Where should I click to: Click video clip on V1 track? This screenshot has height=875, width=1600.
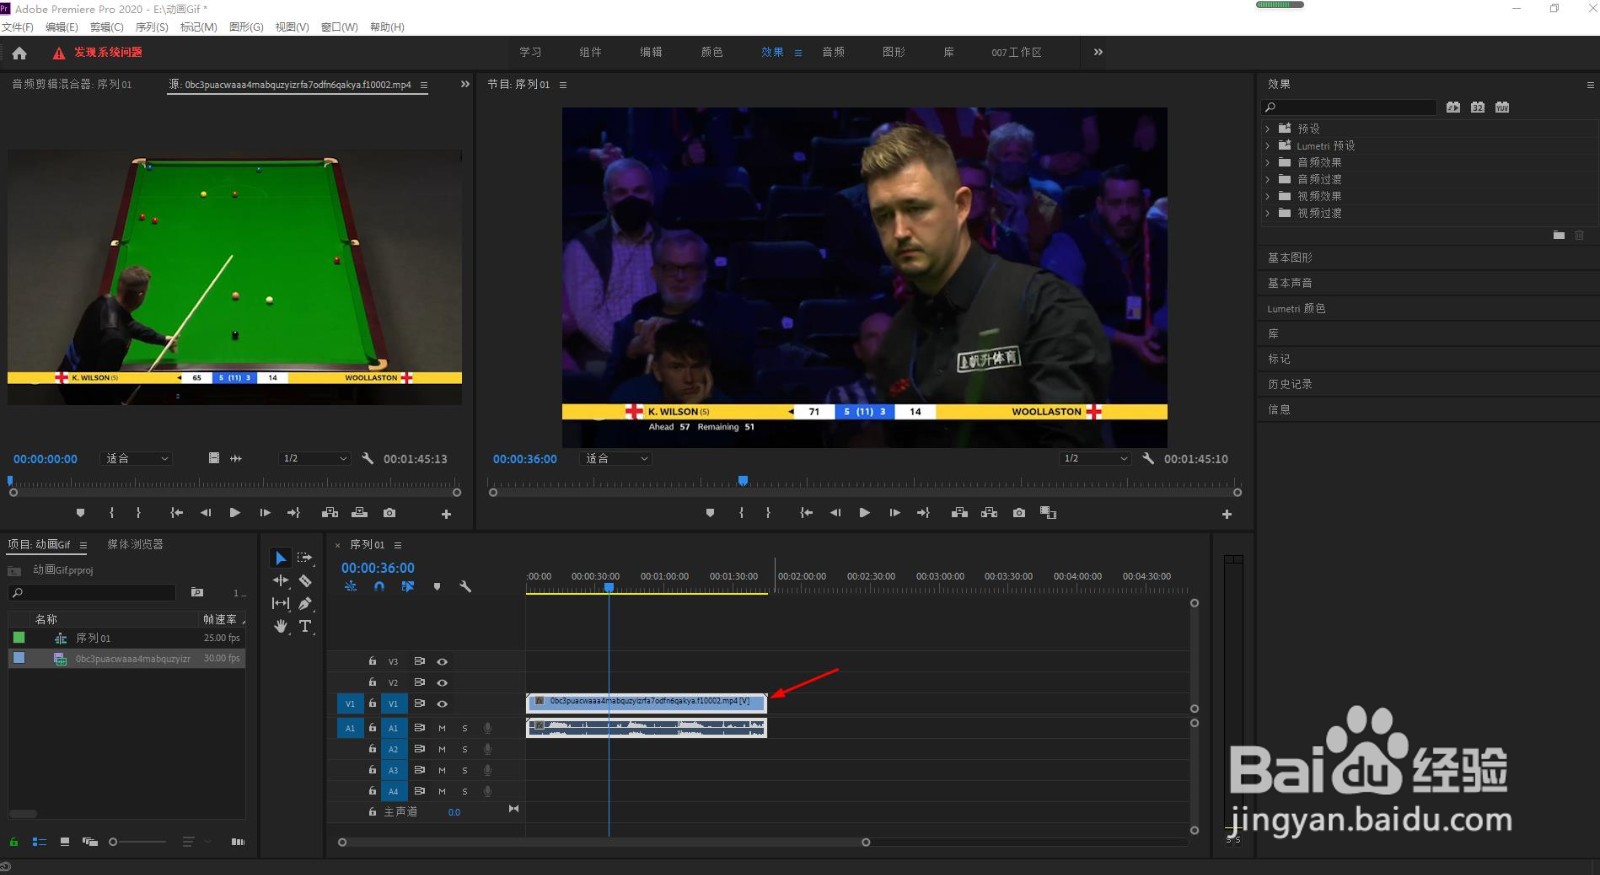tap(647, 702)
